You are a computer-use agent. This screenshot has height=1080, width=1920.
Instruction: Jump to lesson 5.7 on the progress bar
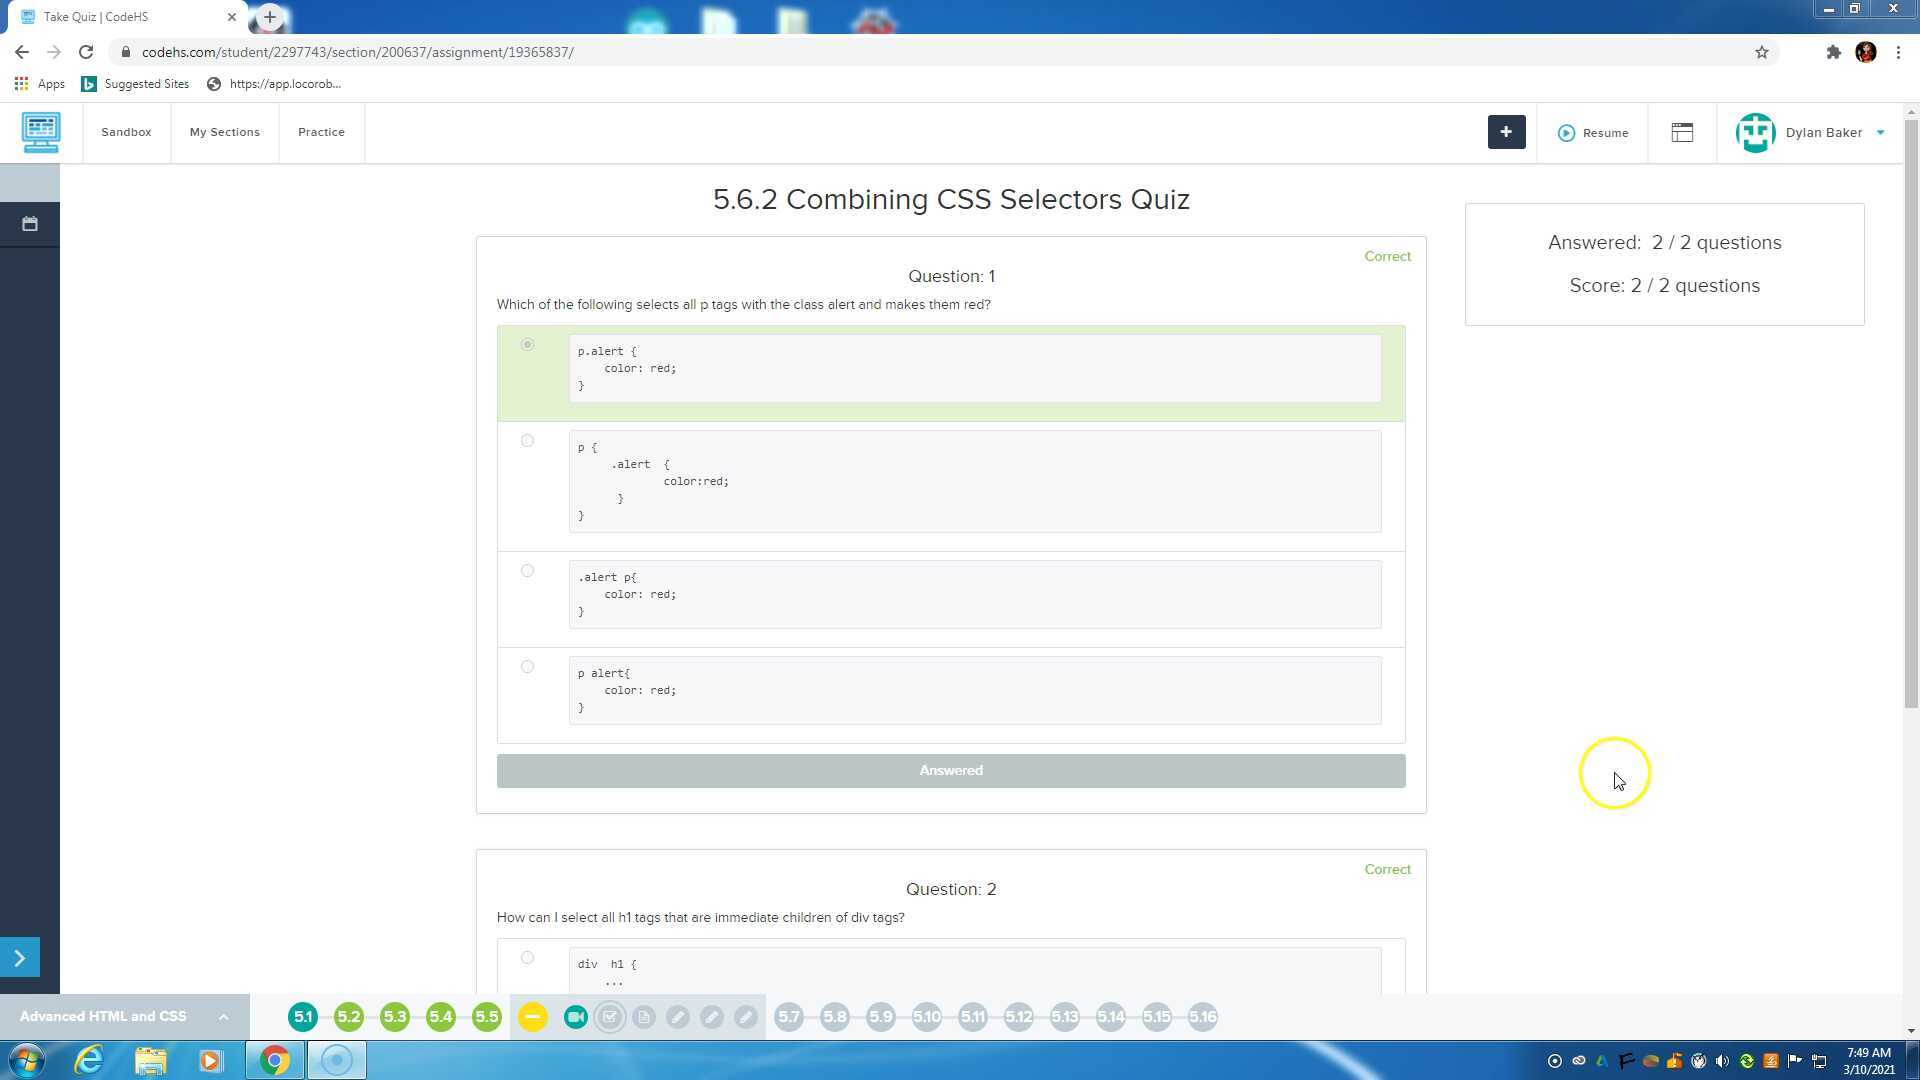(x=789, y=1016)
